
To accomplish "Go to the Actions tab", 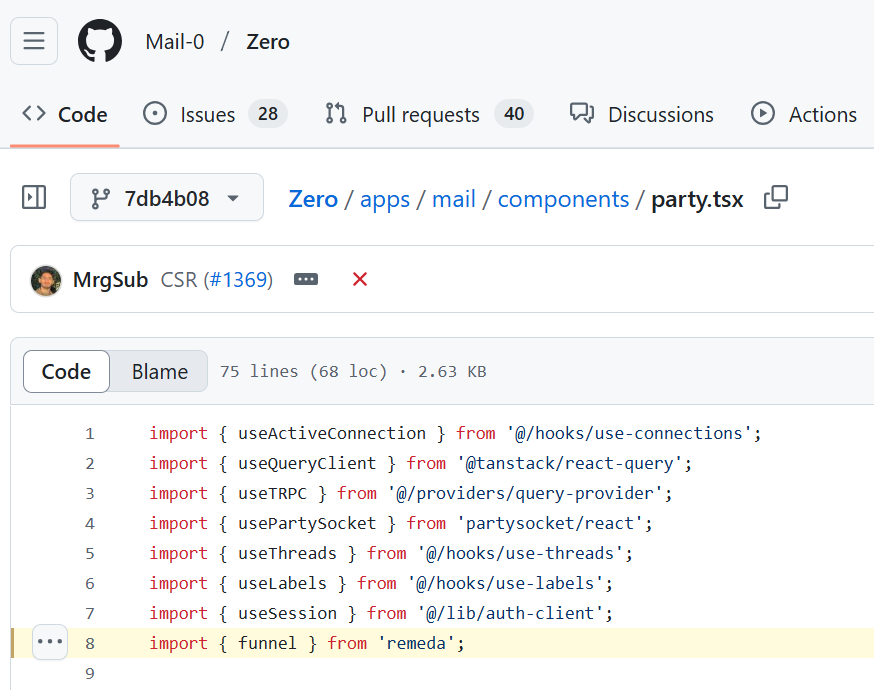I will (804, 114).
